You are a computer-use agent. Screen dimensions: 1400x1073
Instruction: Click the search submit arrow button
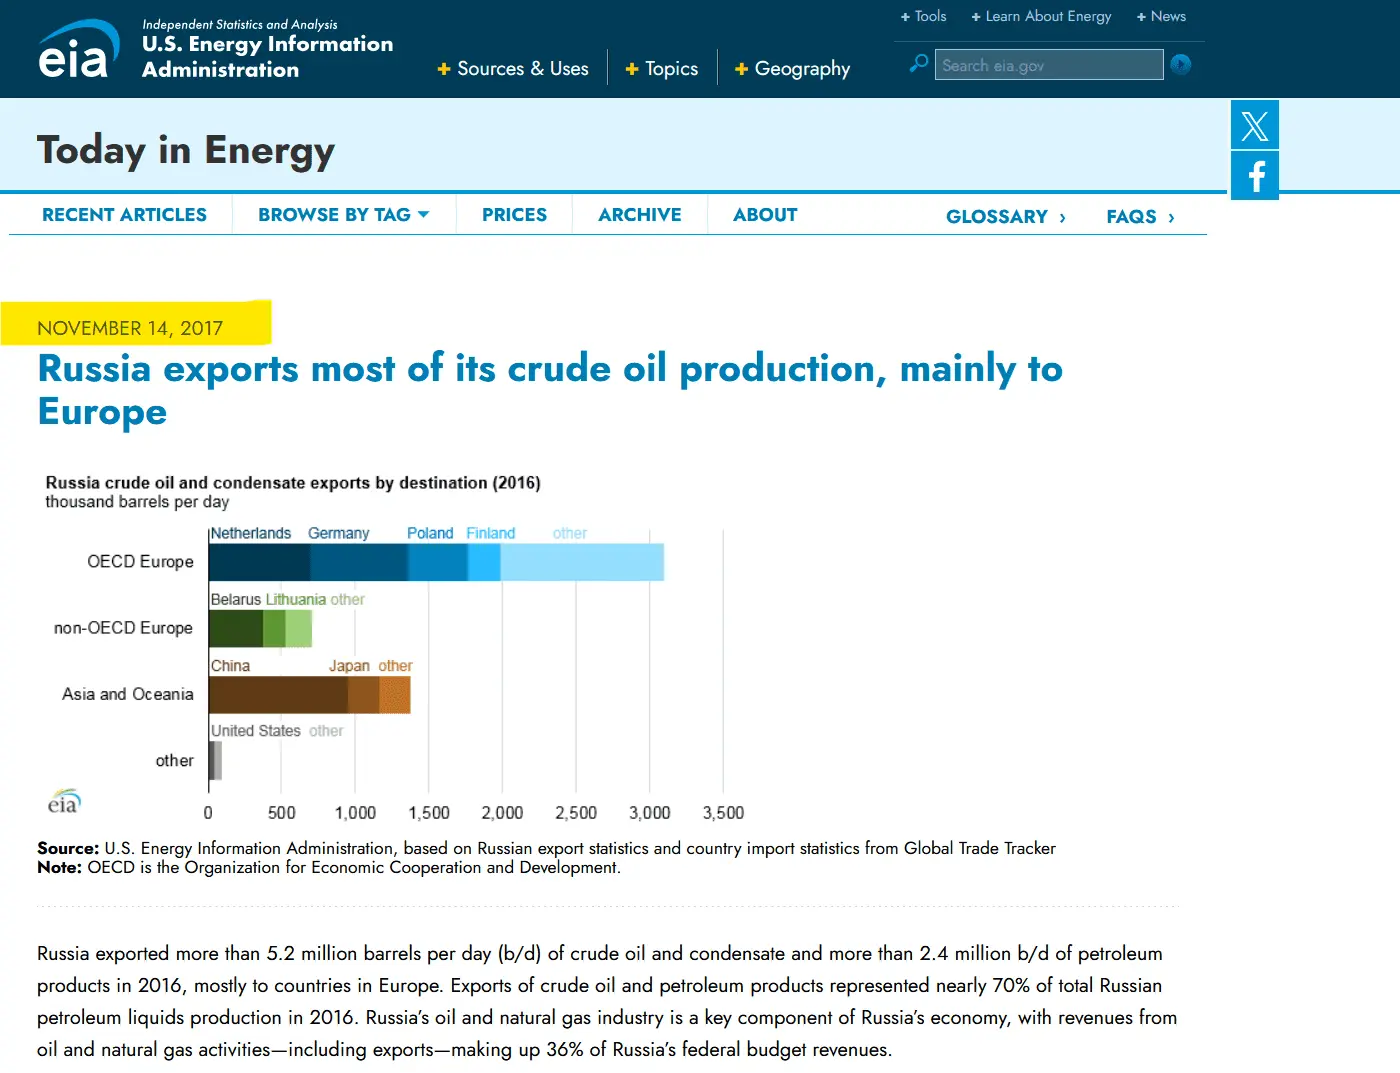(1181, 65)
